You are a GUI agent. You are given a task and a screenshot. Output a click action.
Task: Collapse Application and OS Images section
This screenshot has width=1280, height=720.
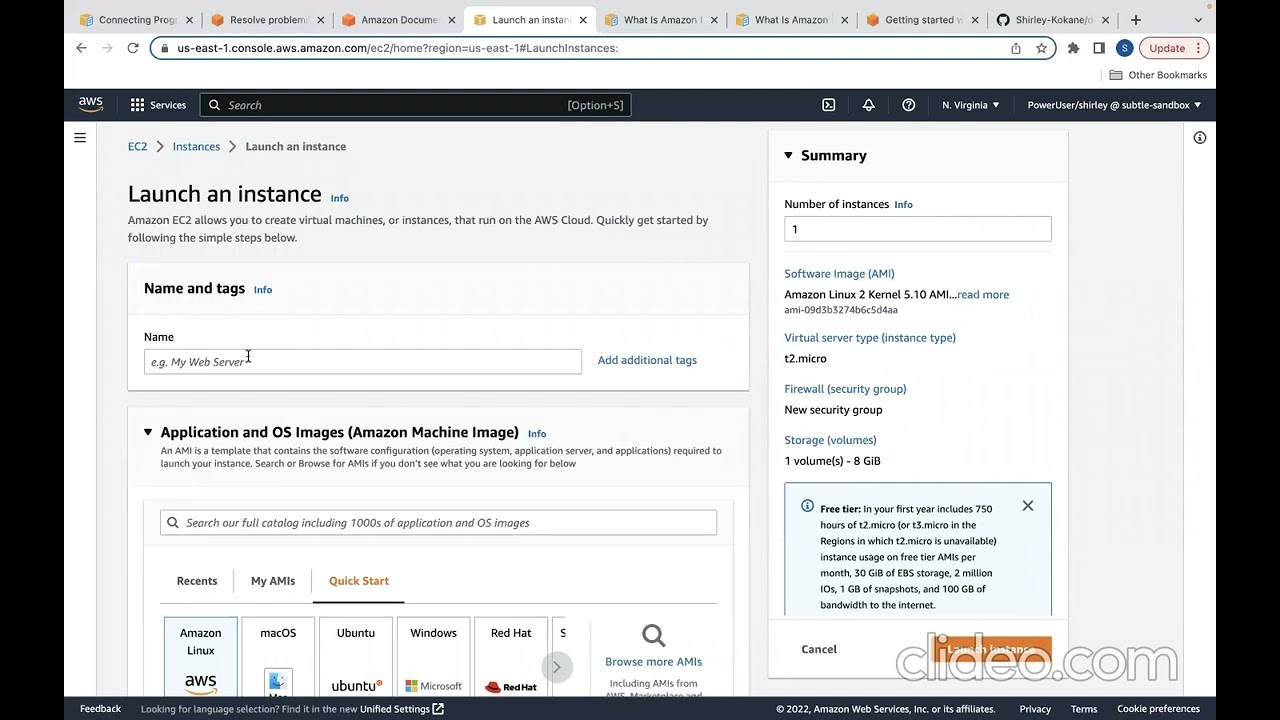pyautogui.click(x=148, y=432)
